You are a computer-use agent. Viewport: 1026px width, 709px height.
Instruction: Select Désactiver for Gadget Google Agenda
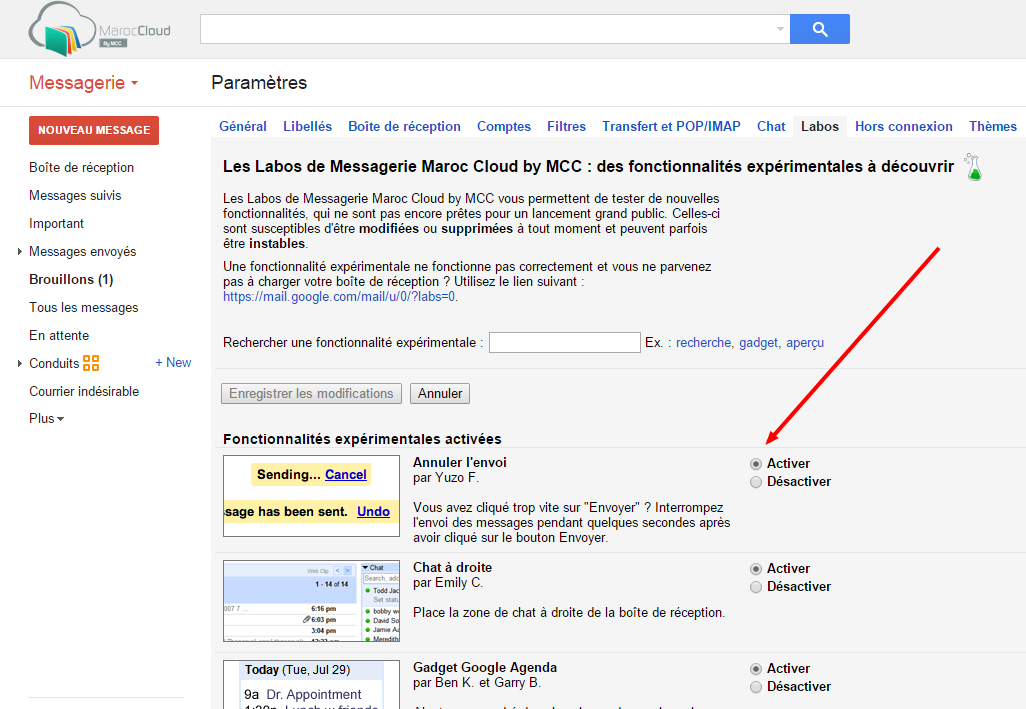tap(756, 687)
